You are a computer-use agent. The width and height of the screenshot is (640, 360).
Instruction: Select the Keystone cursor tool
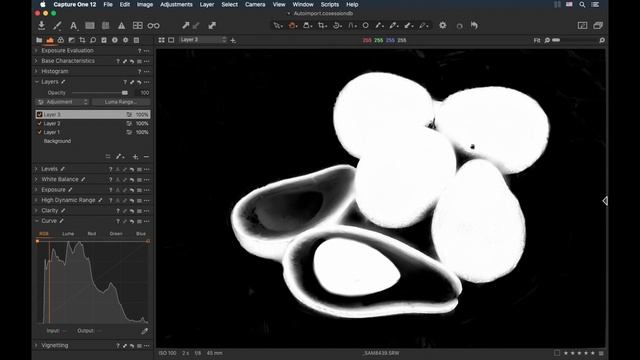(352, 25)
